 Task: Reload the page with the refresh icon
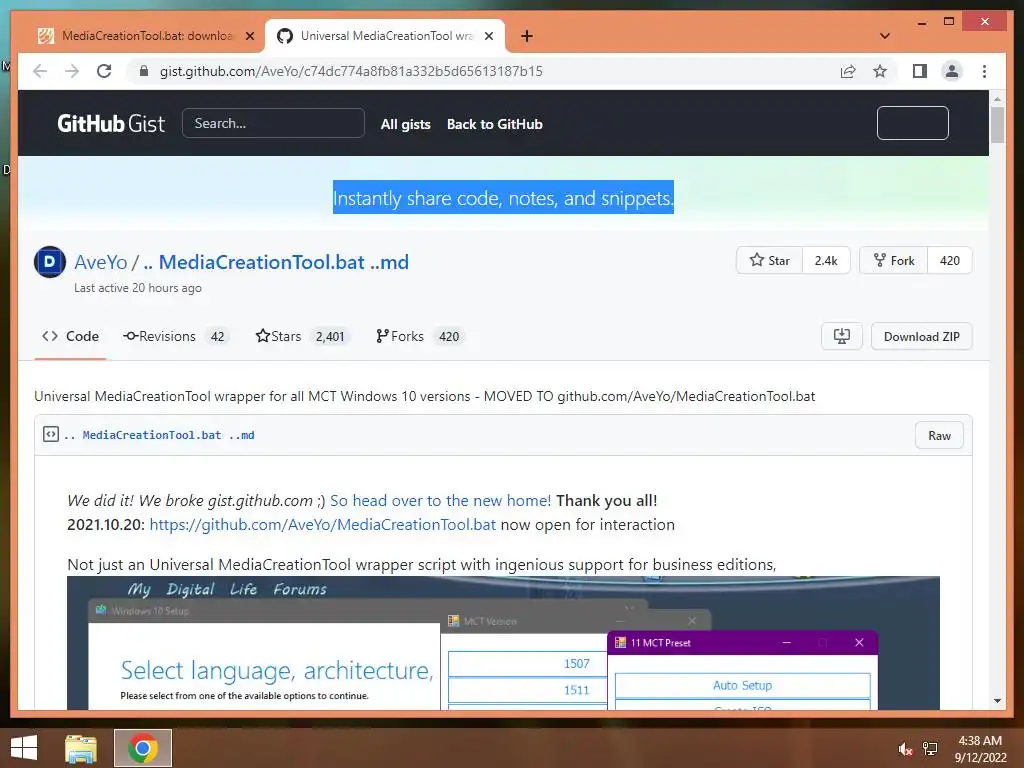pos(104,71)
